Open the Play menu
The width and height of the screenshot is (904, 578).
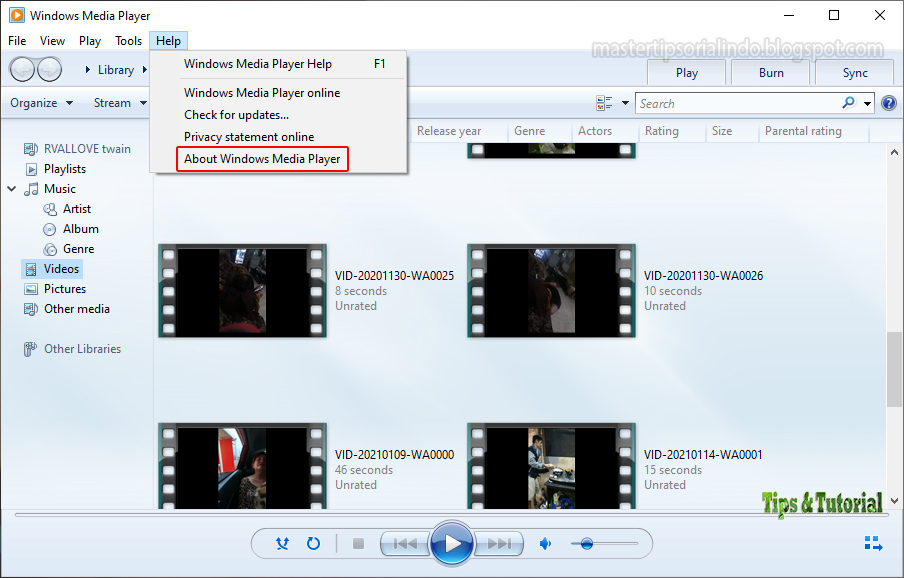pos(90,41)
